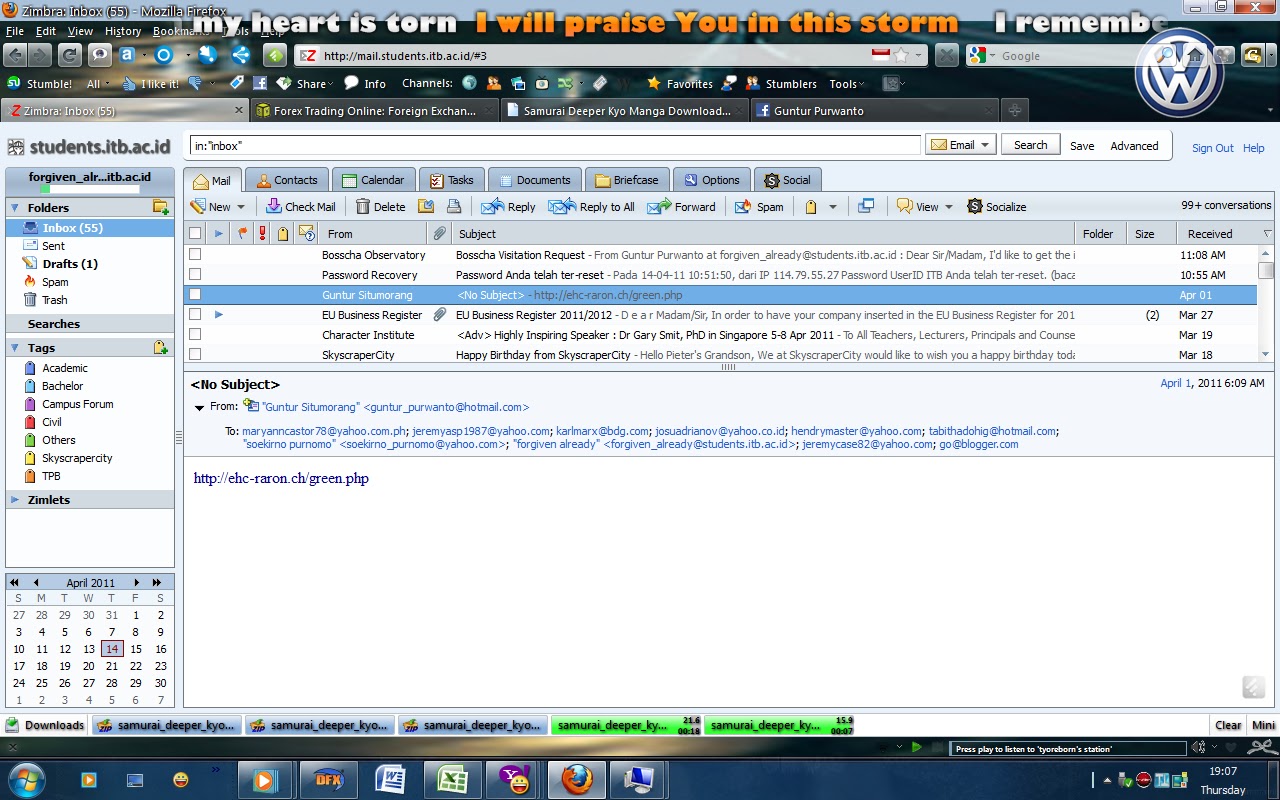This screenshot has height=800, width=1280.
Task: Tick the checkbox for Password Recovery email
Action: click(195, 274)
